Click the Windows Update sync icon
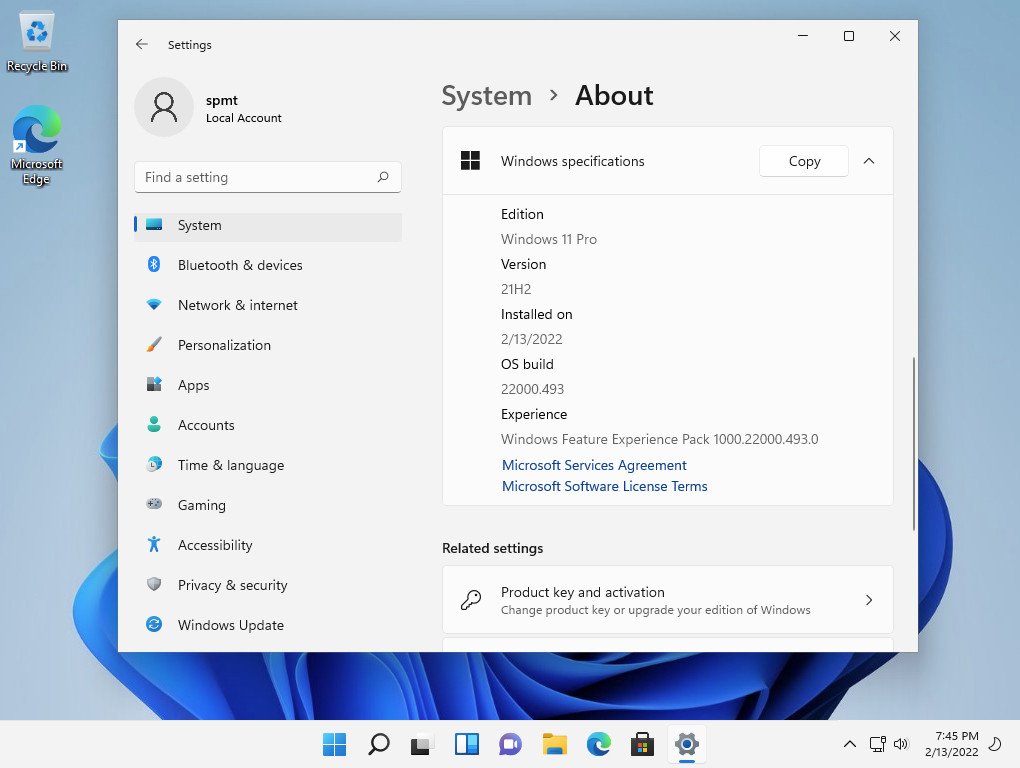1020x768 pixels. click(x=154, y=624)
